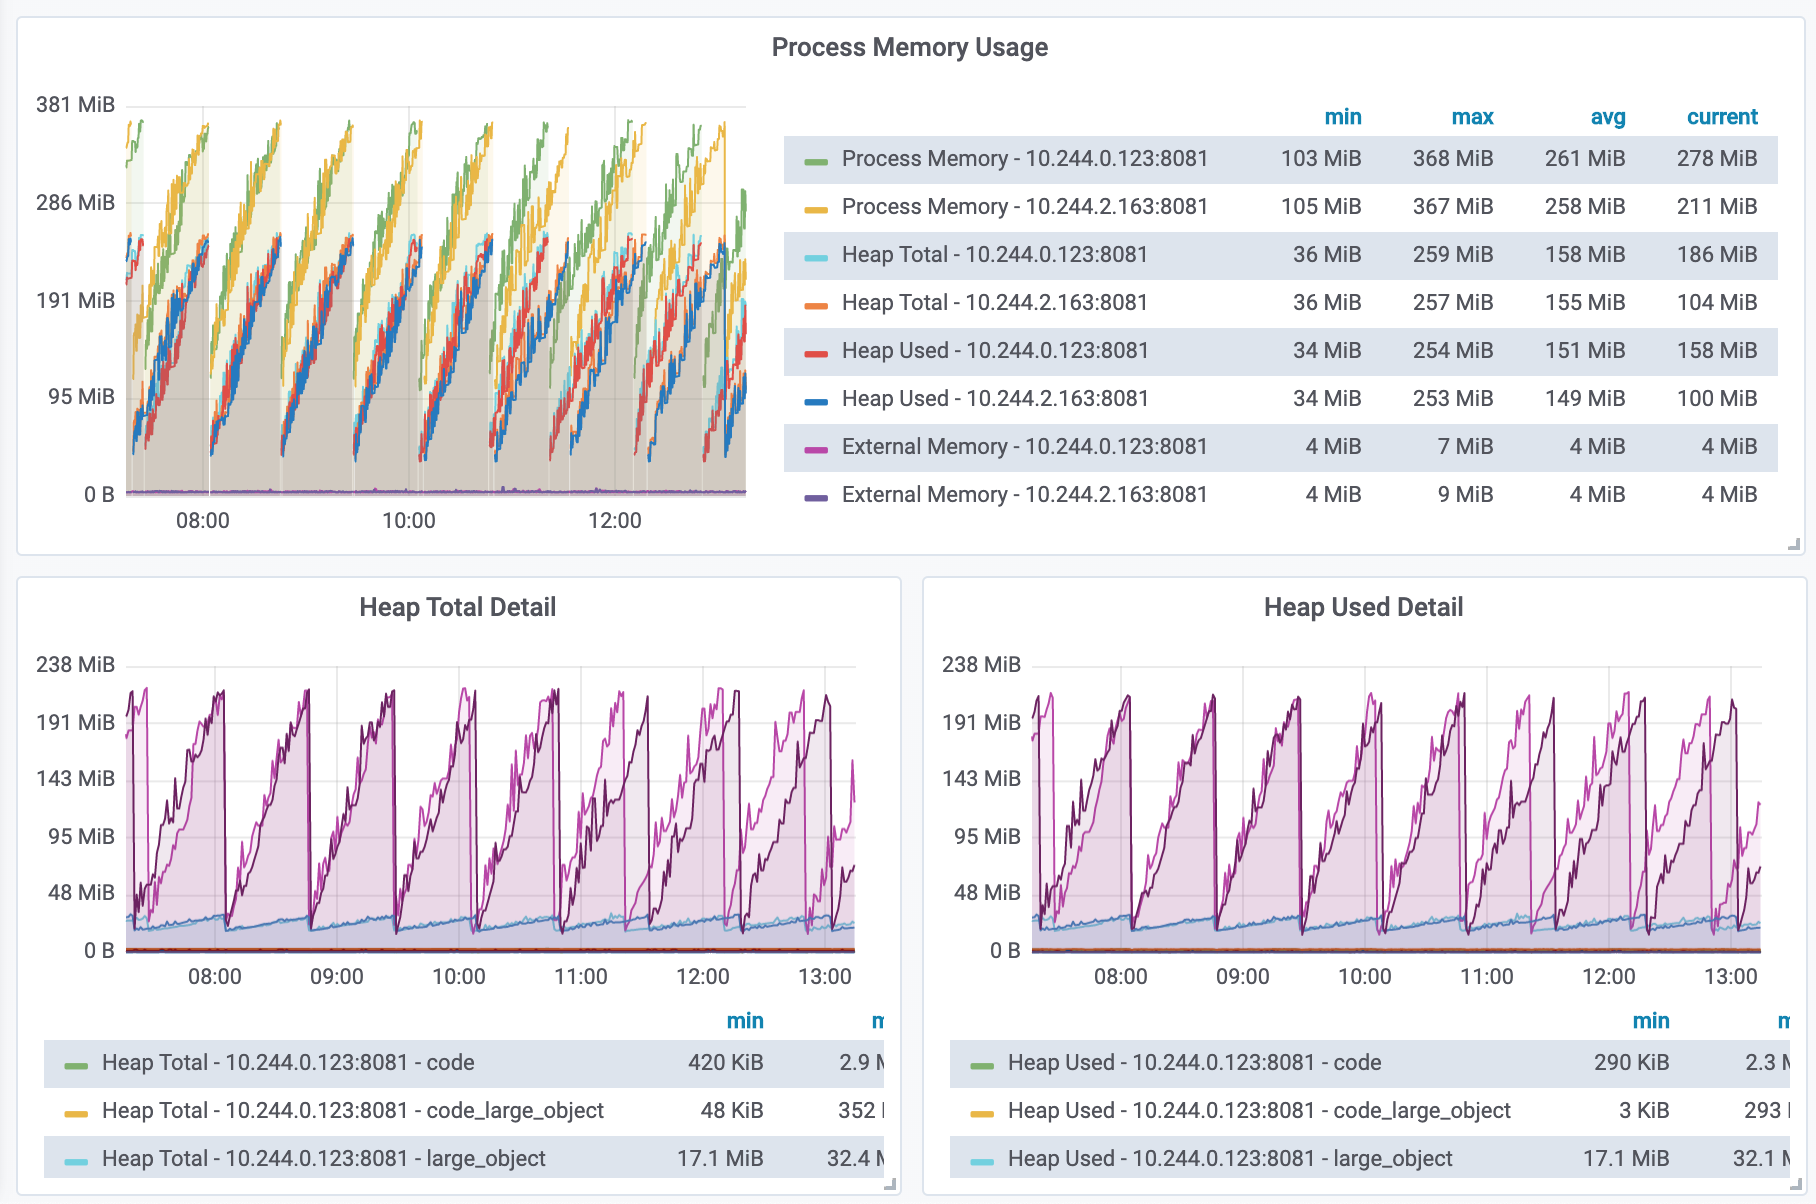
Task: Open color picker for yellow Heap Used code_large_object swatch
Action: [982, 1113]
